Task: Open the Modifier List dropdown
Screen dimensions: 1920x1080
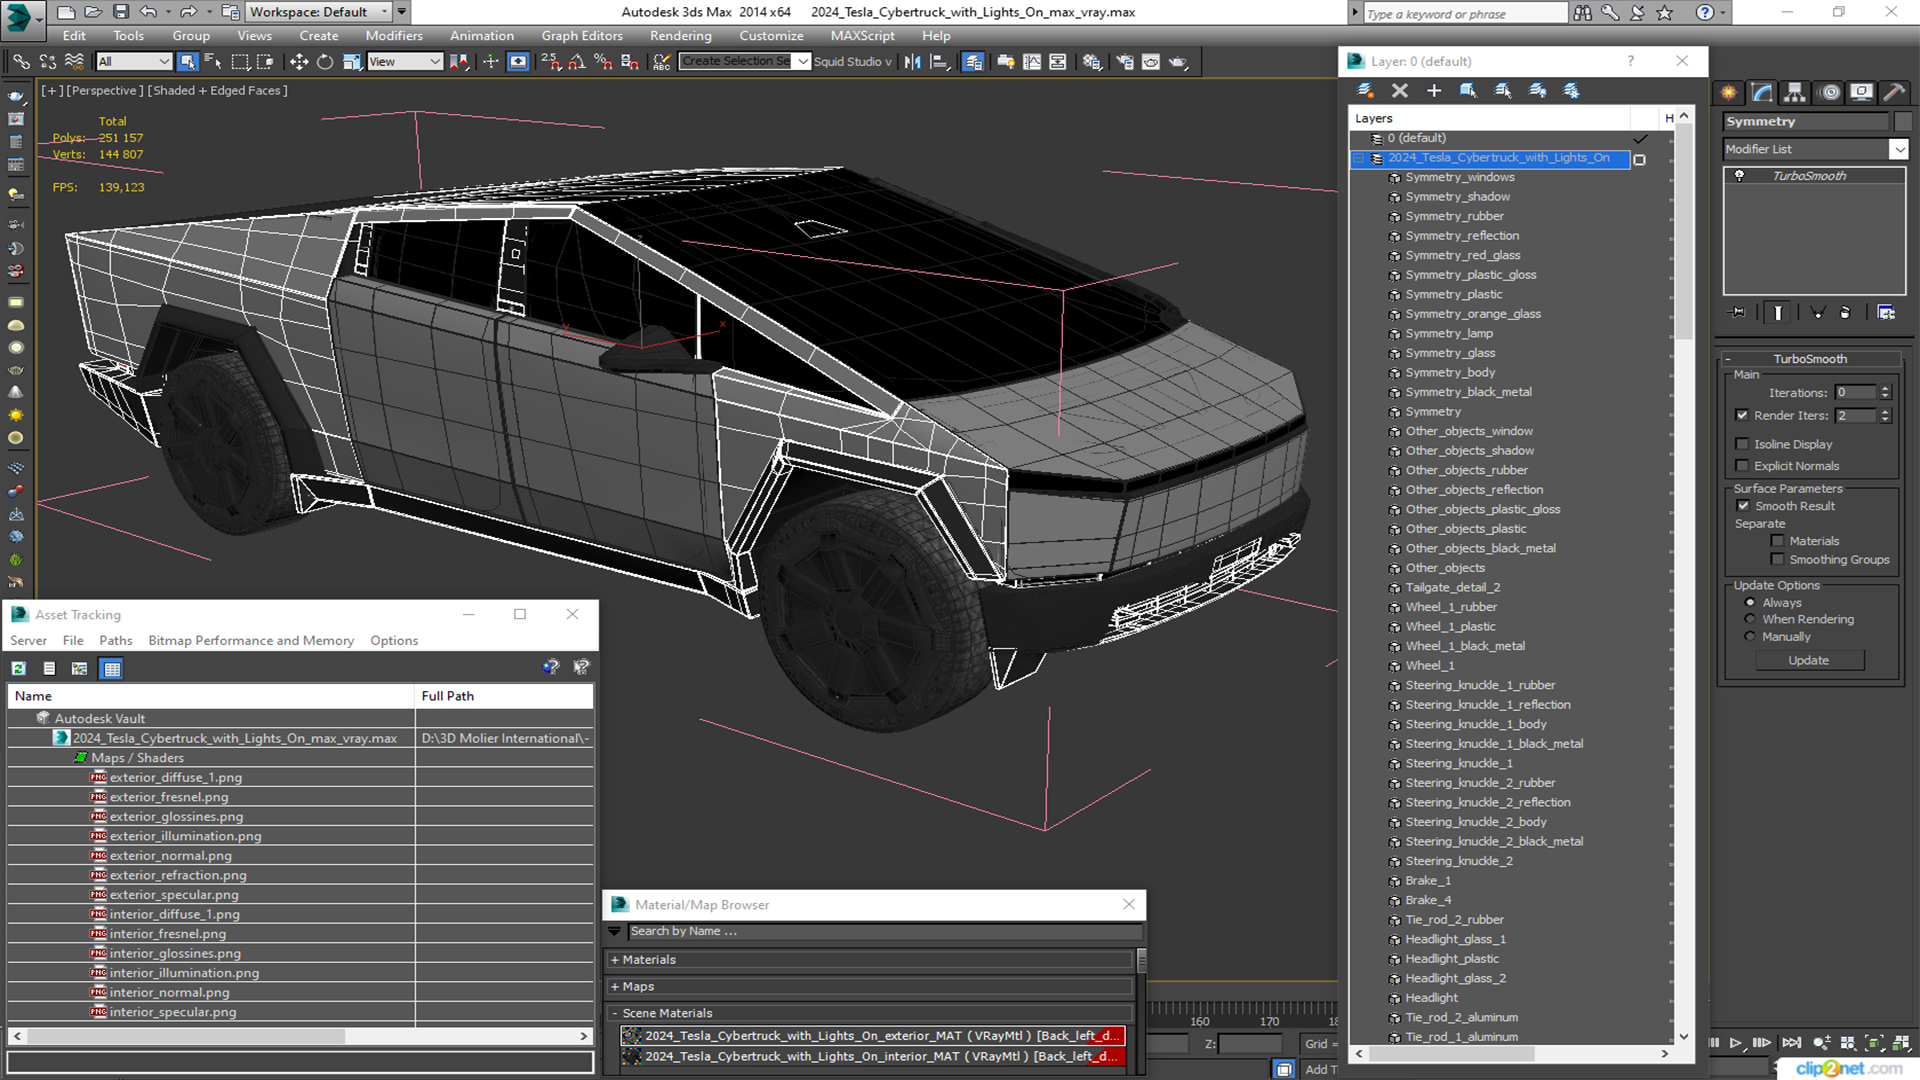Action: 1898,149
